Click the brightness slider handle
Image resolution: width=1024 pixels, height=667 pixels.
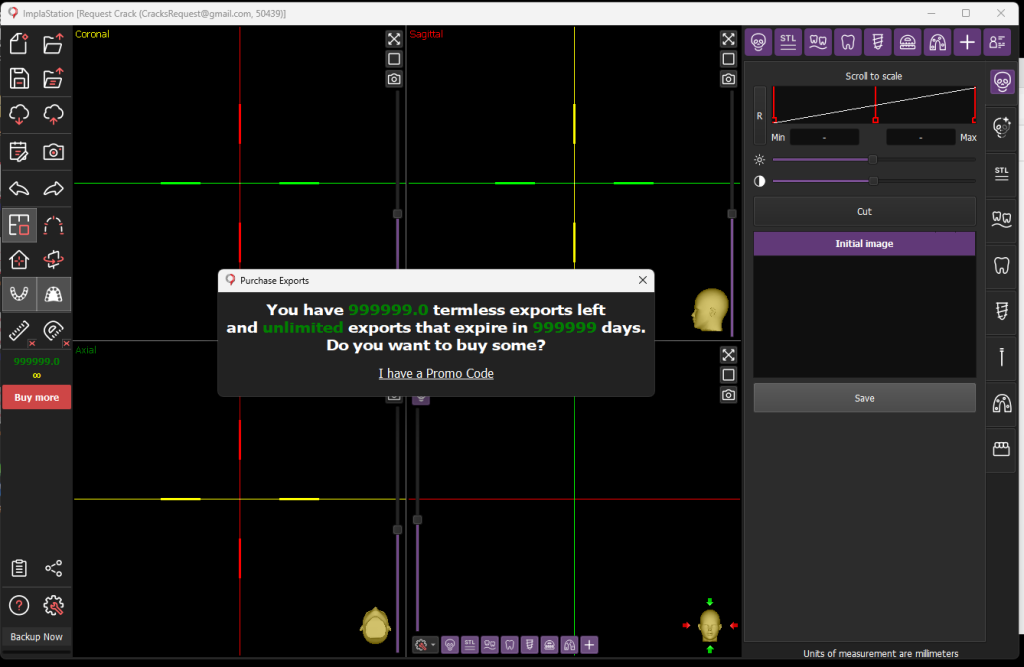[873, 159]
